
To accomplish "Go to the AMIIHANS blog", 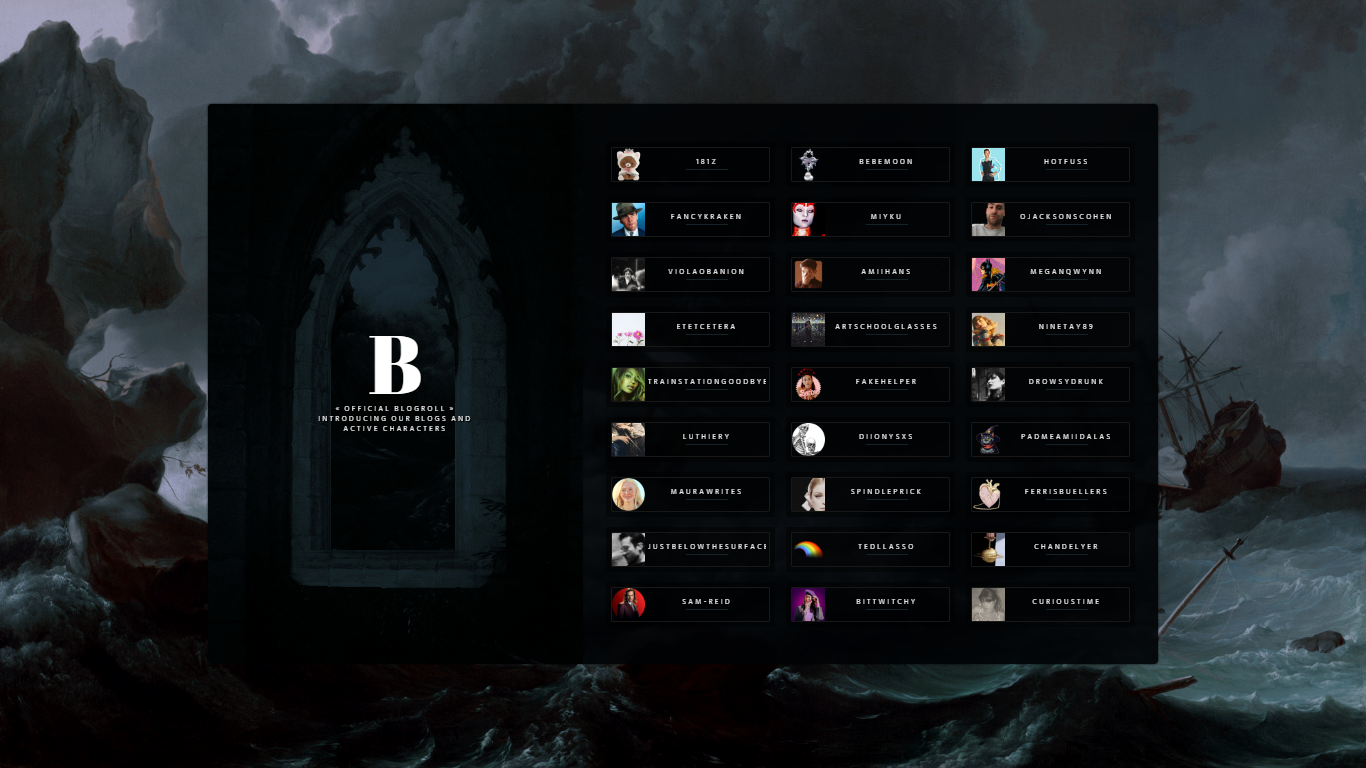I will tap(886, 272).
